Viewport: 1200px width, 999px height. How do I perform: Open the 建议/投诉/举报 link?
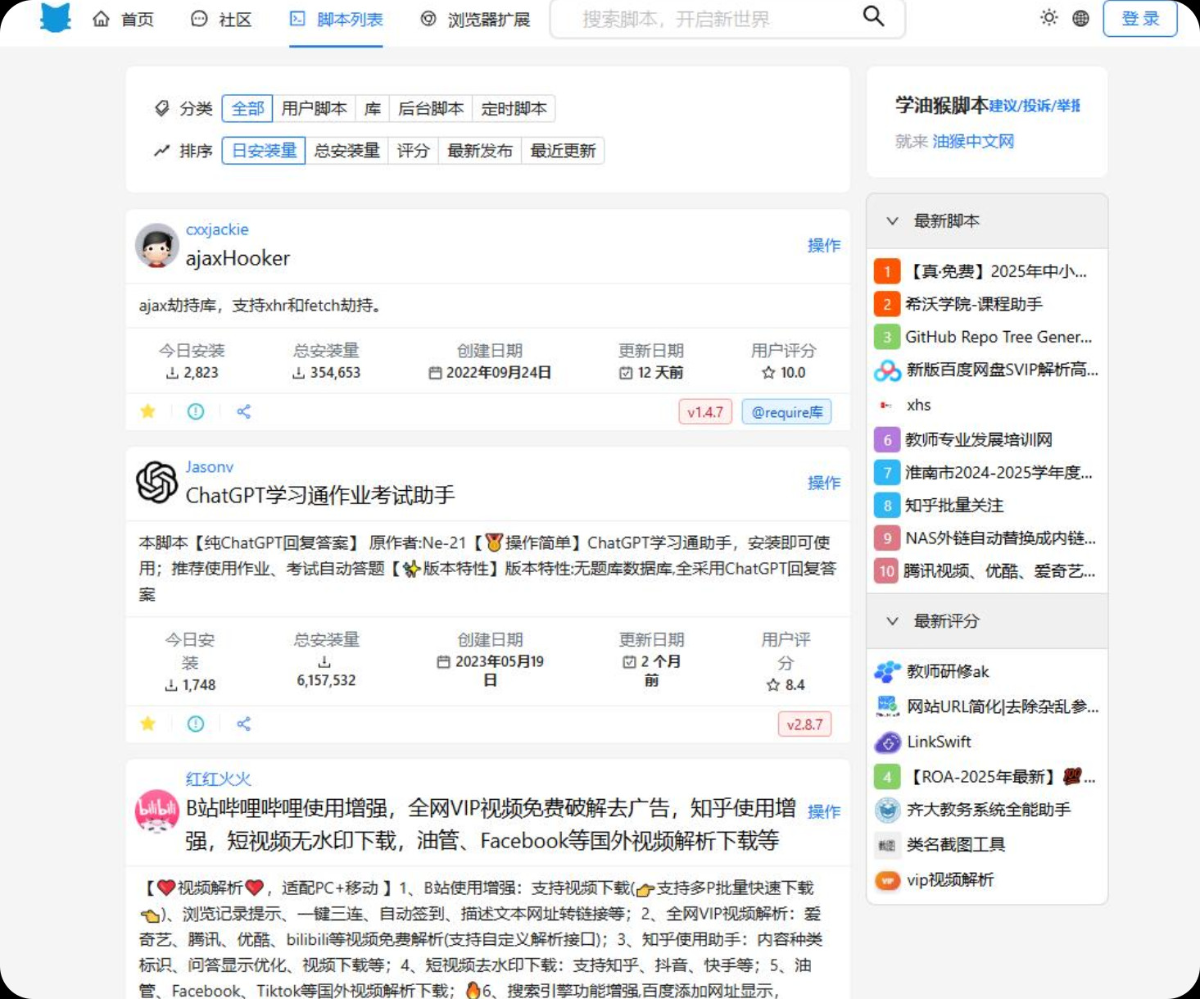pos(1035,106)
